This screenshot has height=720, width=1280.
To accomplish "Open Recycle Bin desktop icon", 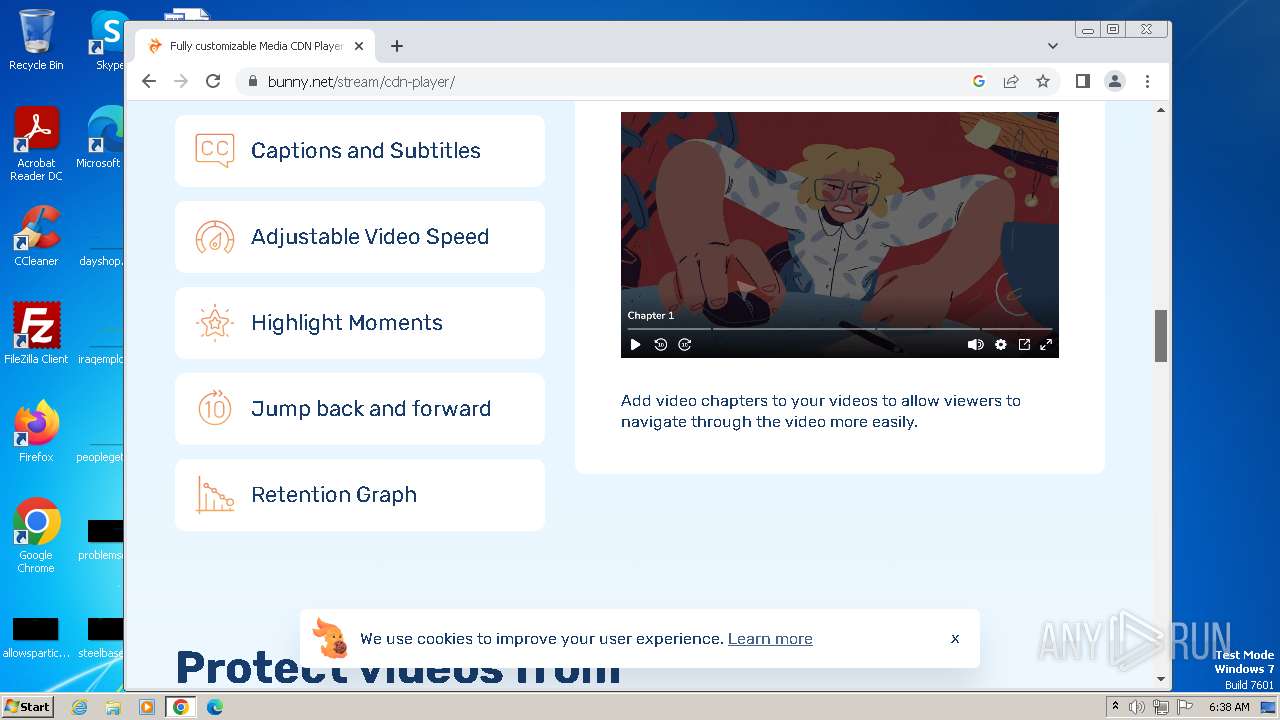I will [x=36, y=40].
